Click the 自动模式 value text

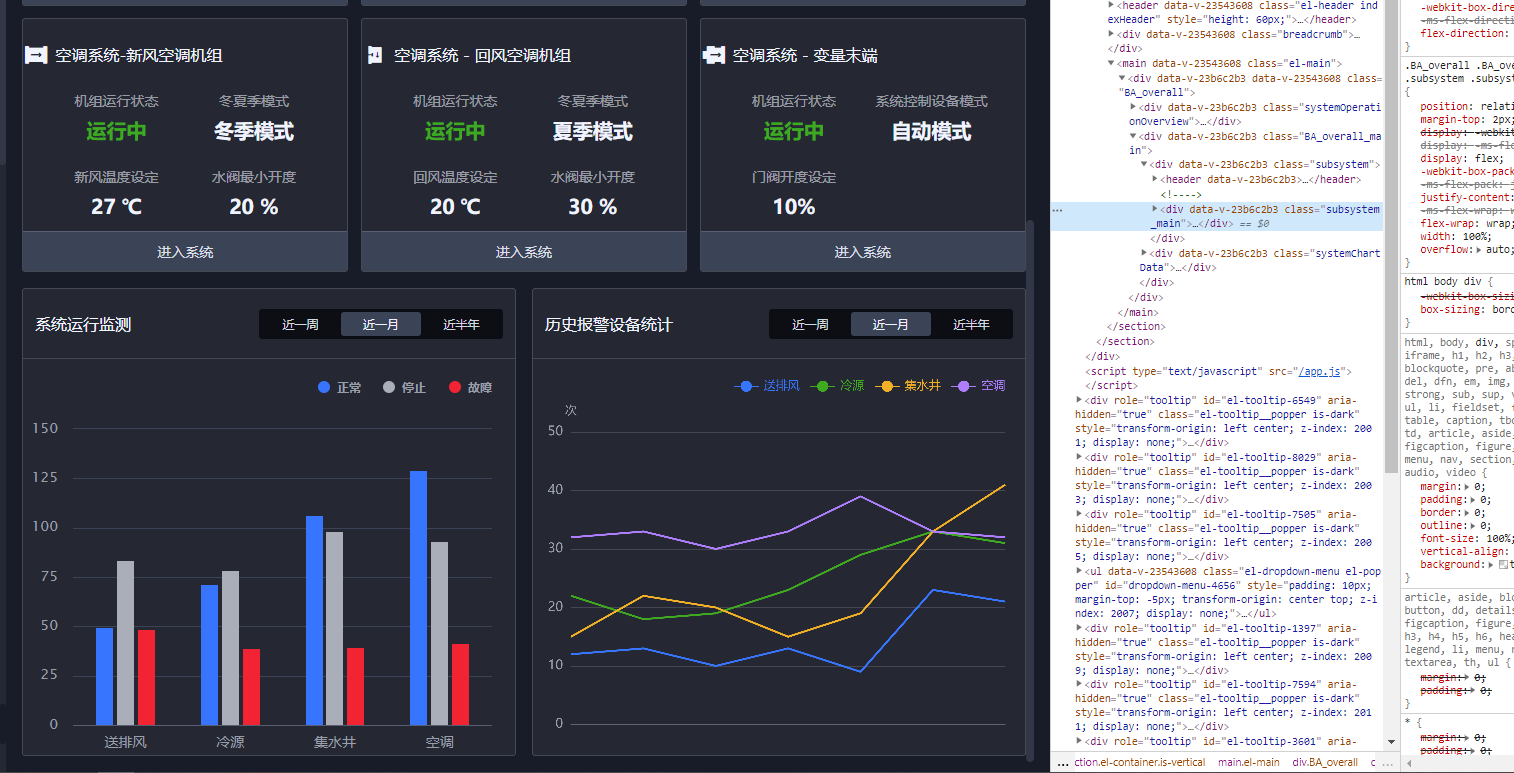pos(932,131)
